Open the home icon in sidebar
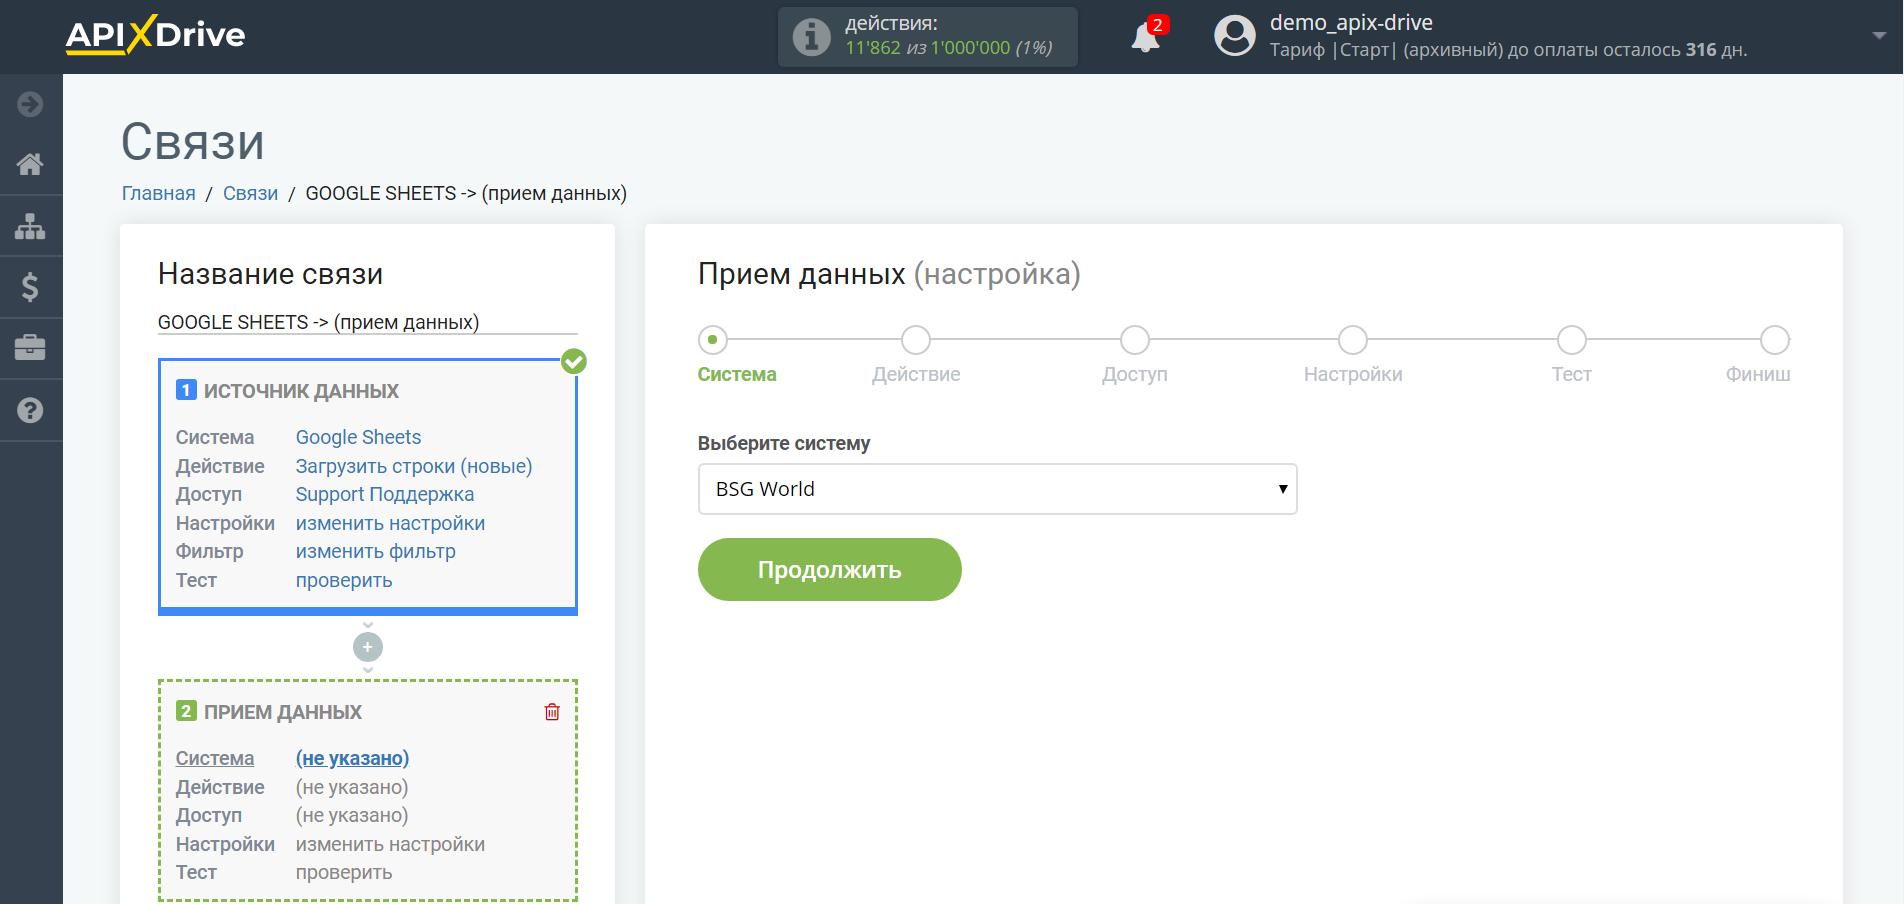This screenshot has height=904, width=1904. [x=30, y=164]
